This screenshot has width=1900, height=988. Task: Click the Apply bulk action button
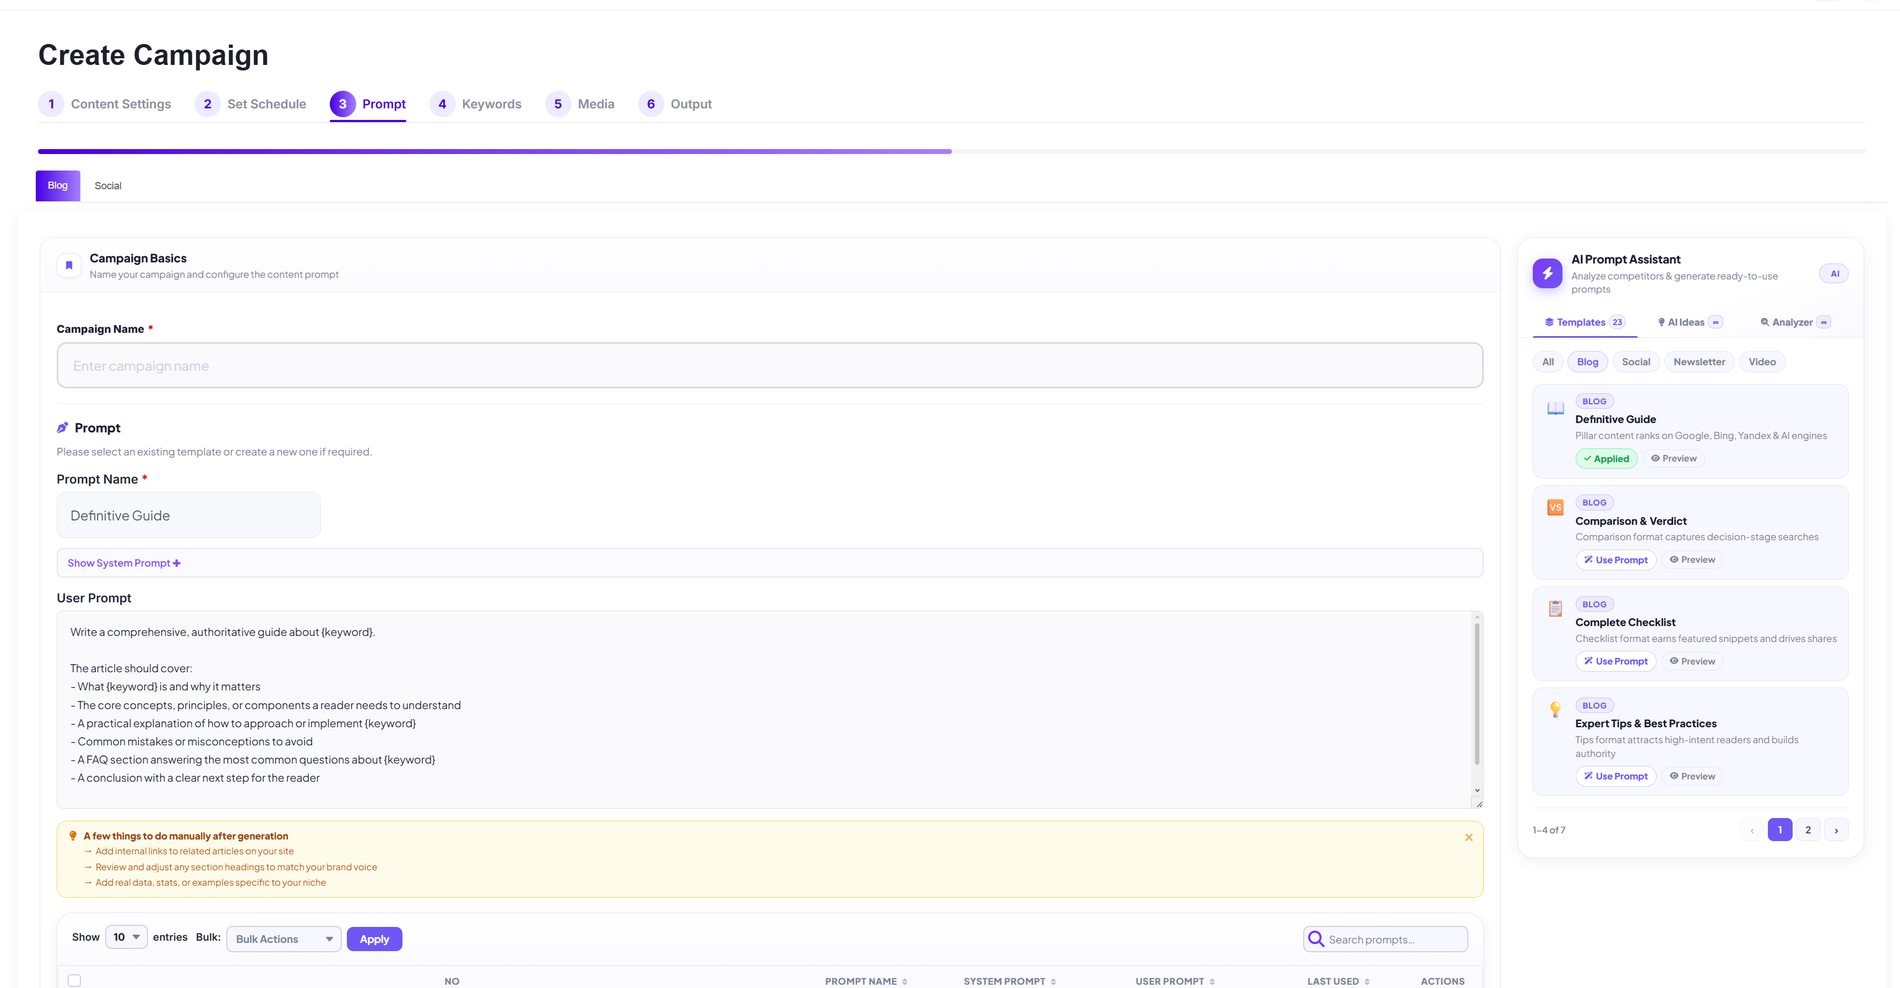point(374,939)
